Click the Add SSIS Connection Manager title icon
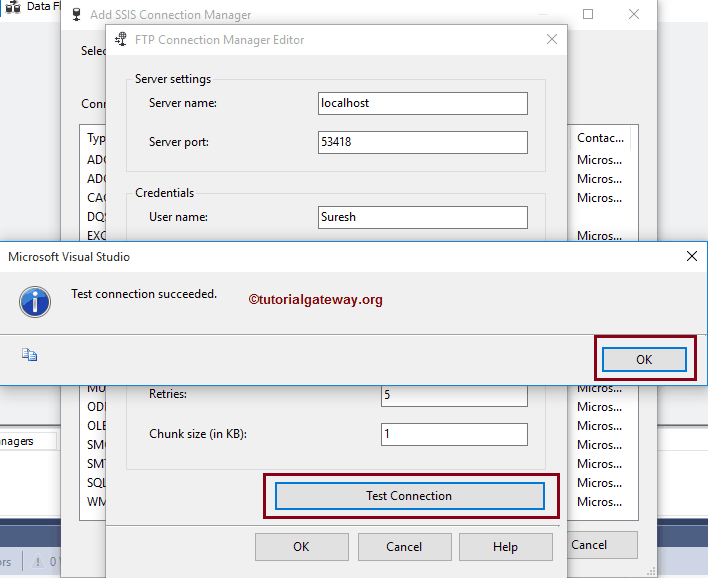This screenshot has width=708, height=578. (77, 14)
